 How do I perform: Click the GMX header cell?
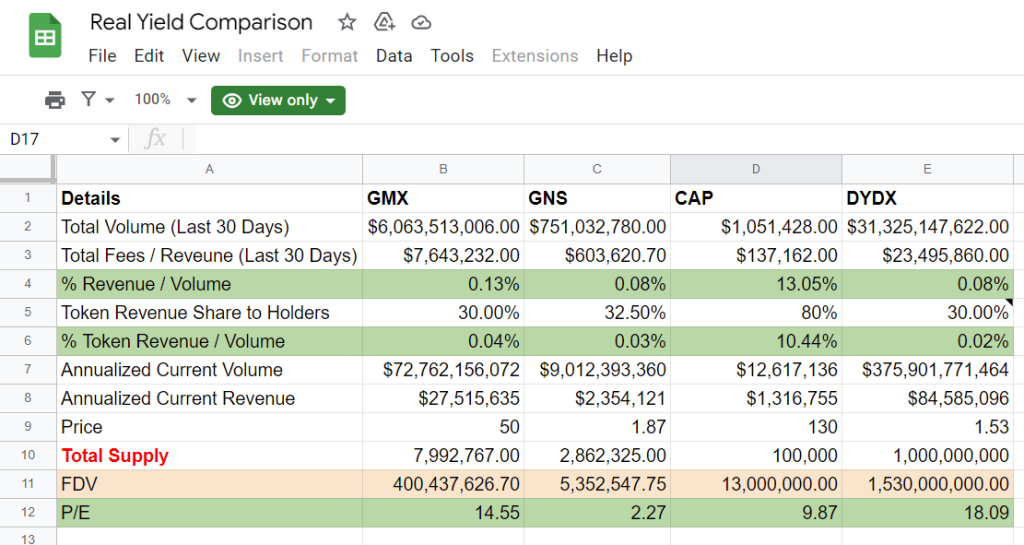(x=443, y=198)
